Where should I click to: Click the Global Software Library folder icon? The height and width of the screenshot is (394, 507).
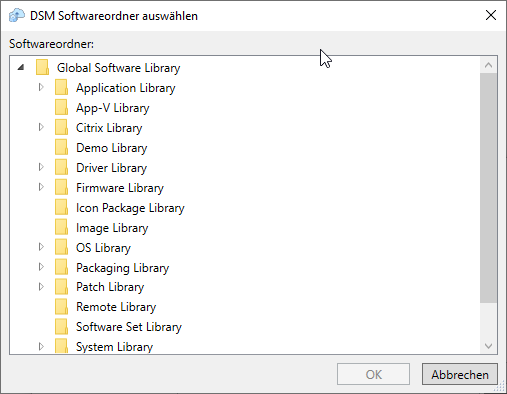pos(42,67)
